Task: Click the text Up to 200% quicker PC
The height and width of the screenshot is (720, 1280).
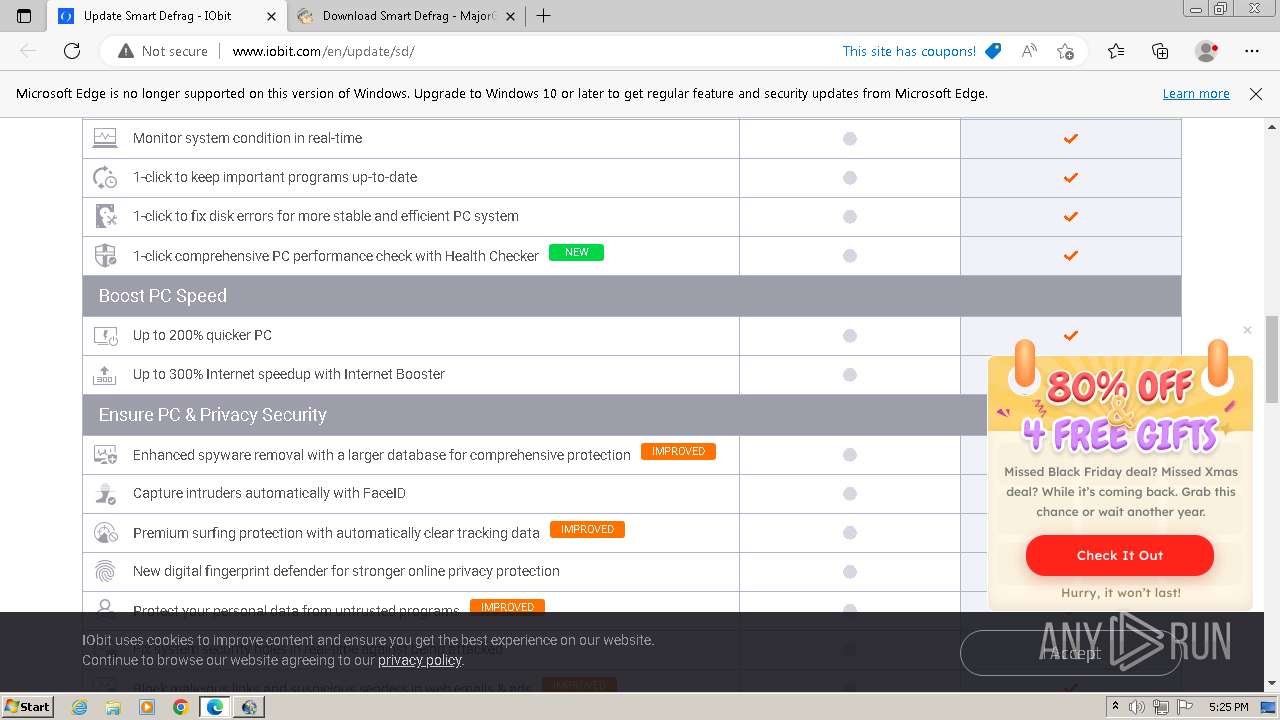Action: pos(202,335)
